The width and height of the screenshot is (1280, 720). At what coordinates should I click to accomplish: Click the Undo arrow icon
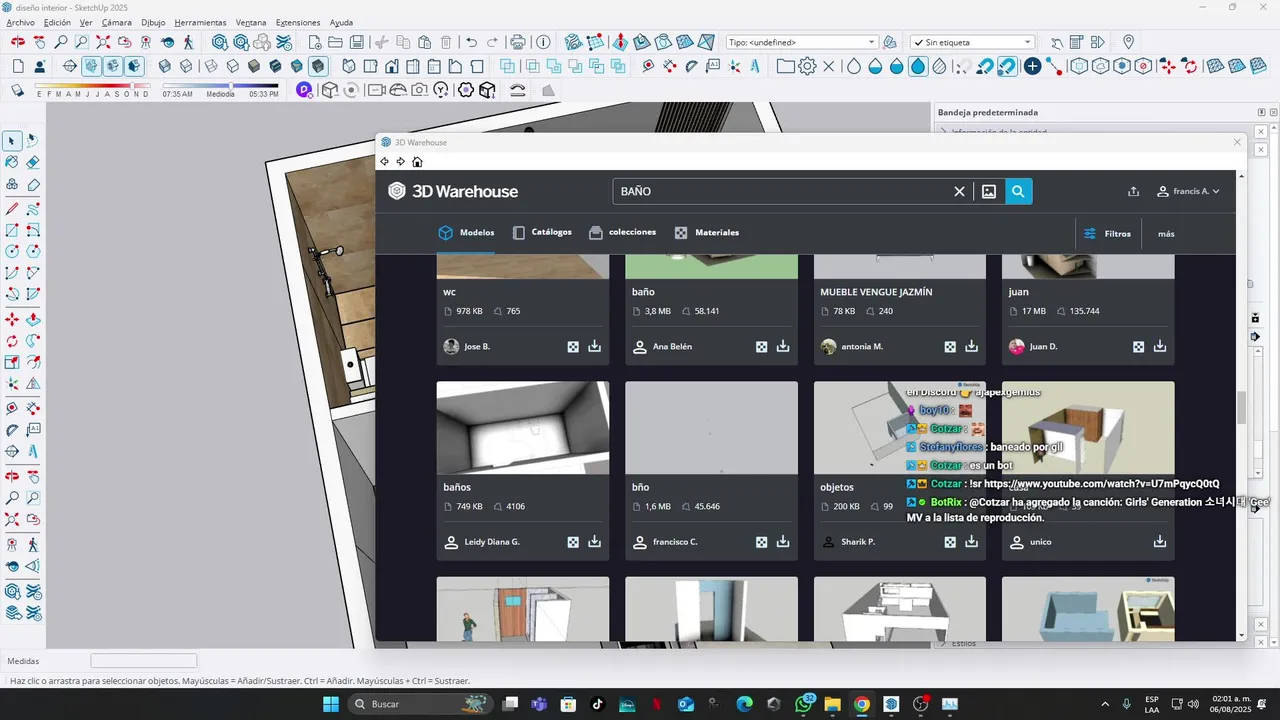tap(471, 42)
